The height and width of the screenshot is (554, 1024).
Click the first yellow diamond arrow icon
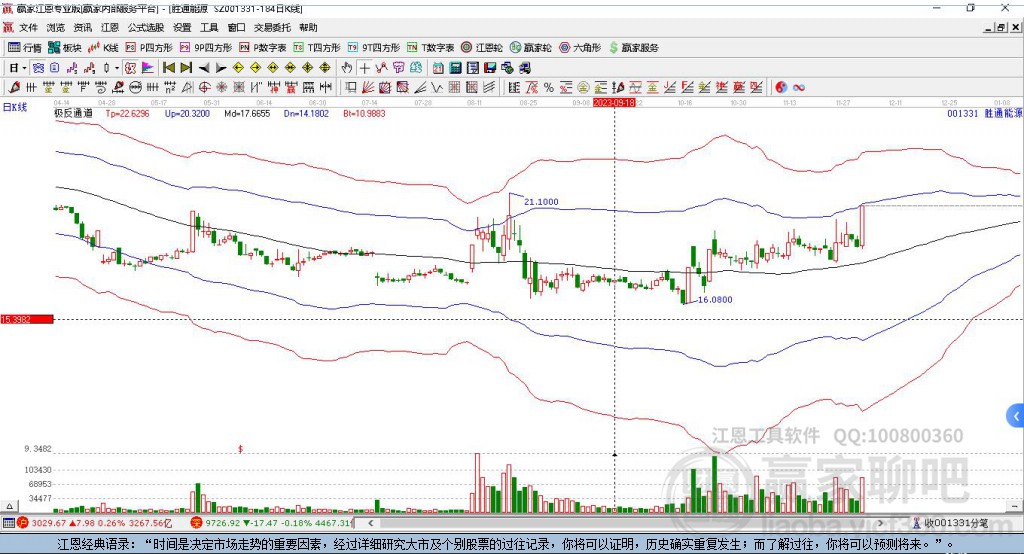point(238,68)
